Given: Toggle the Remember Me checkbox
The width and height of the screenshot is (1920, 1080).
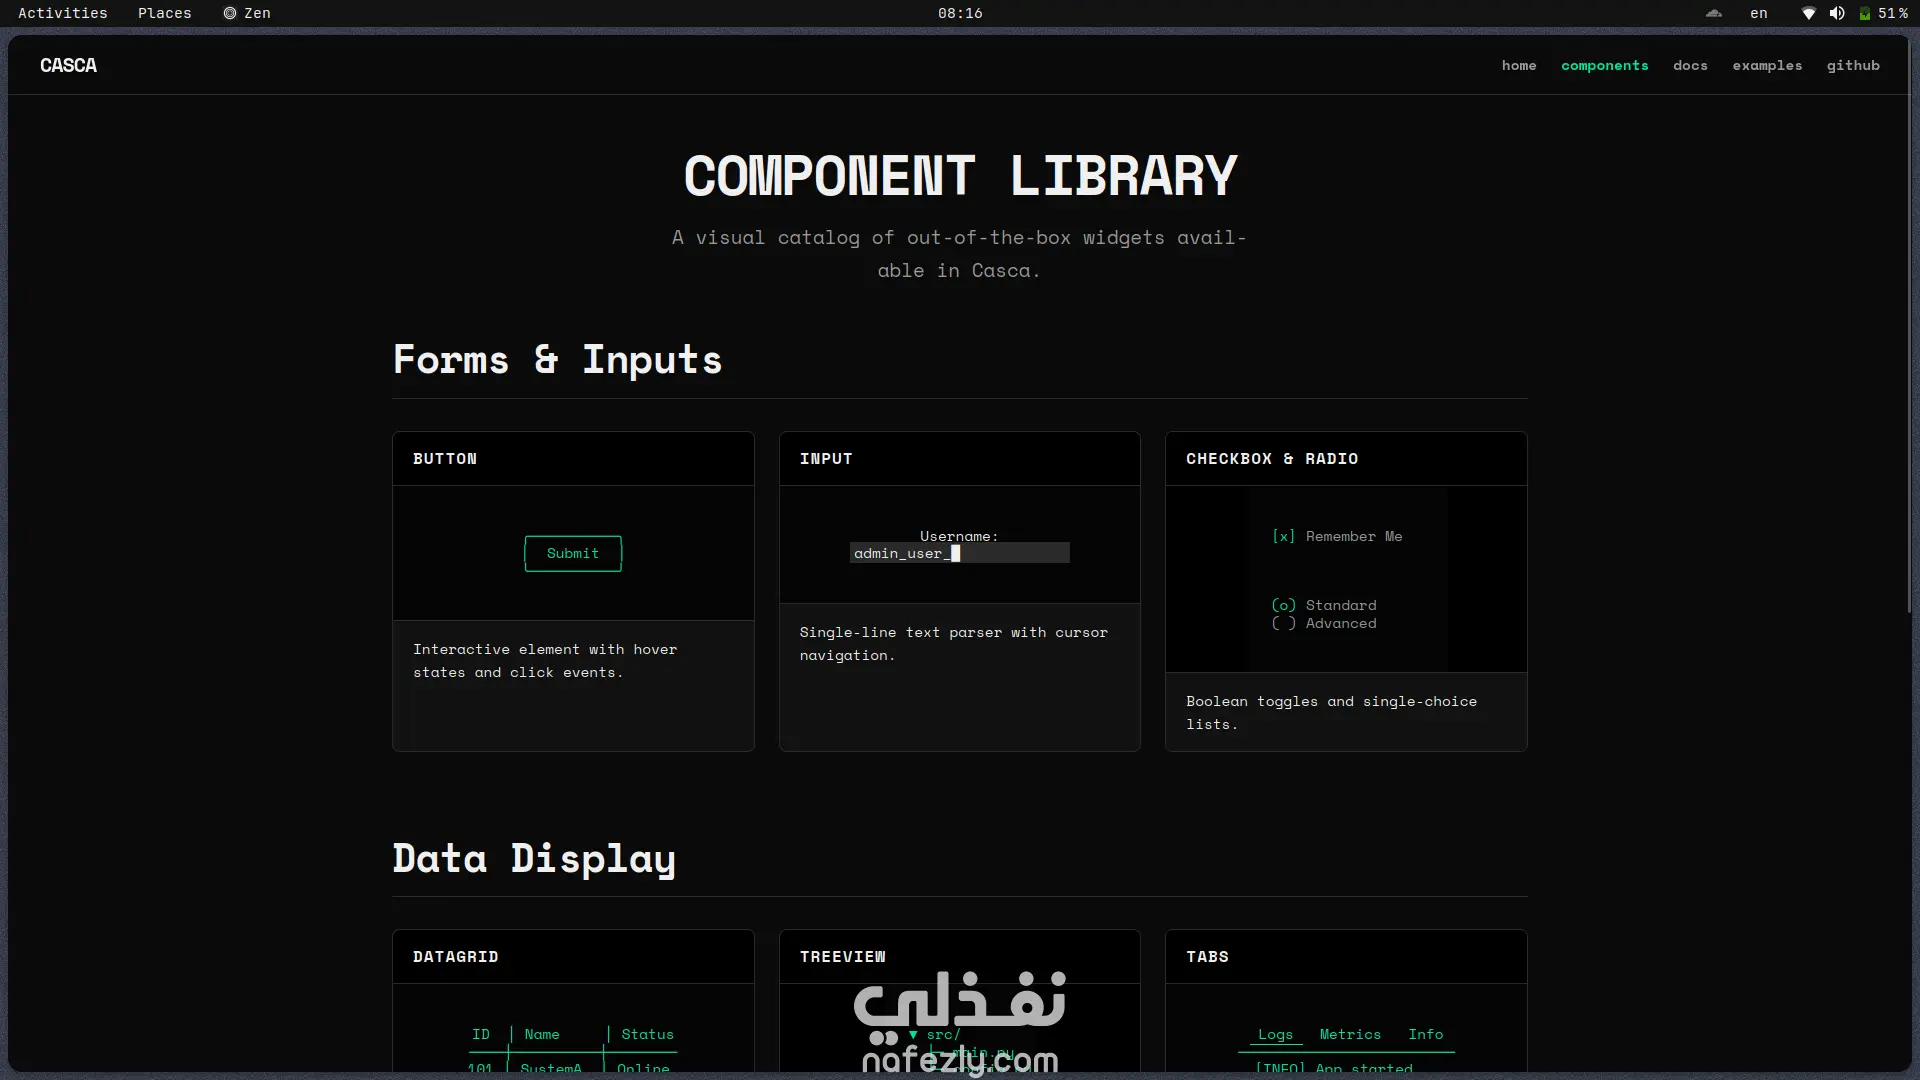Looking at the screenshot, I should [1283, 537].
